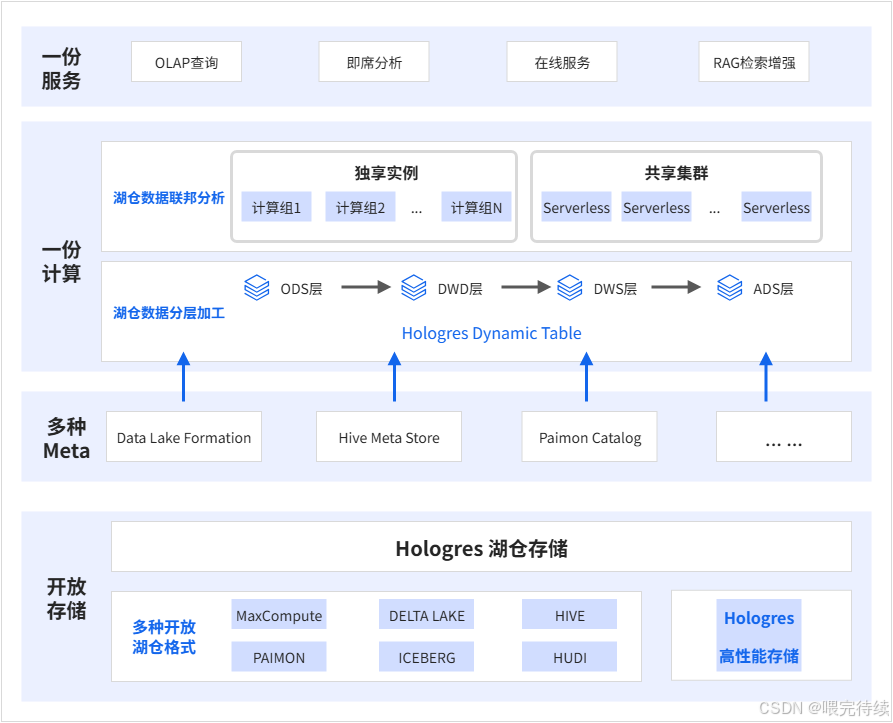
Task: Click the DWS层 label
Action: tap(615, 289)
